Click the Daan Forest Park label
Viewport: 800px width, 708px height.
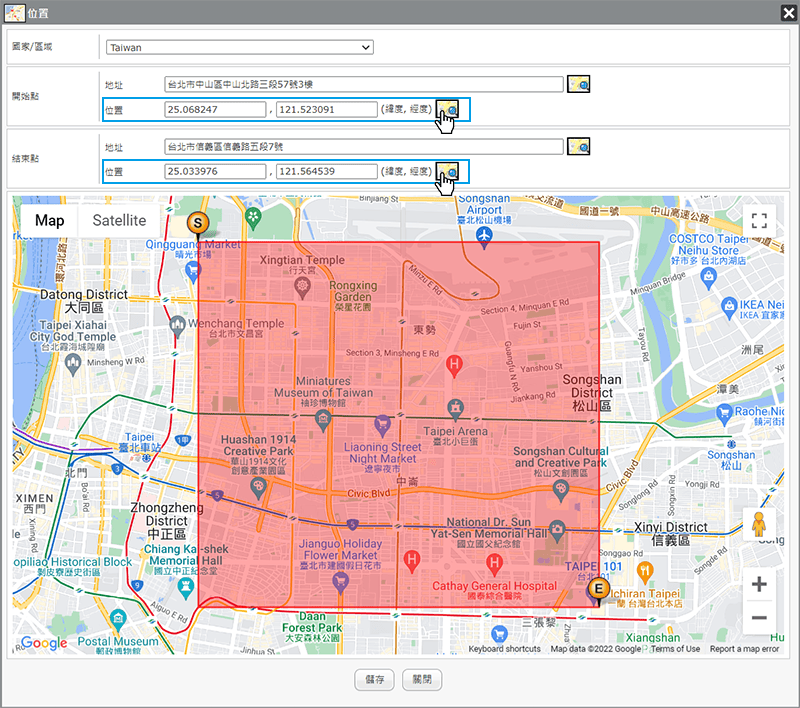click(312, 627)
